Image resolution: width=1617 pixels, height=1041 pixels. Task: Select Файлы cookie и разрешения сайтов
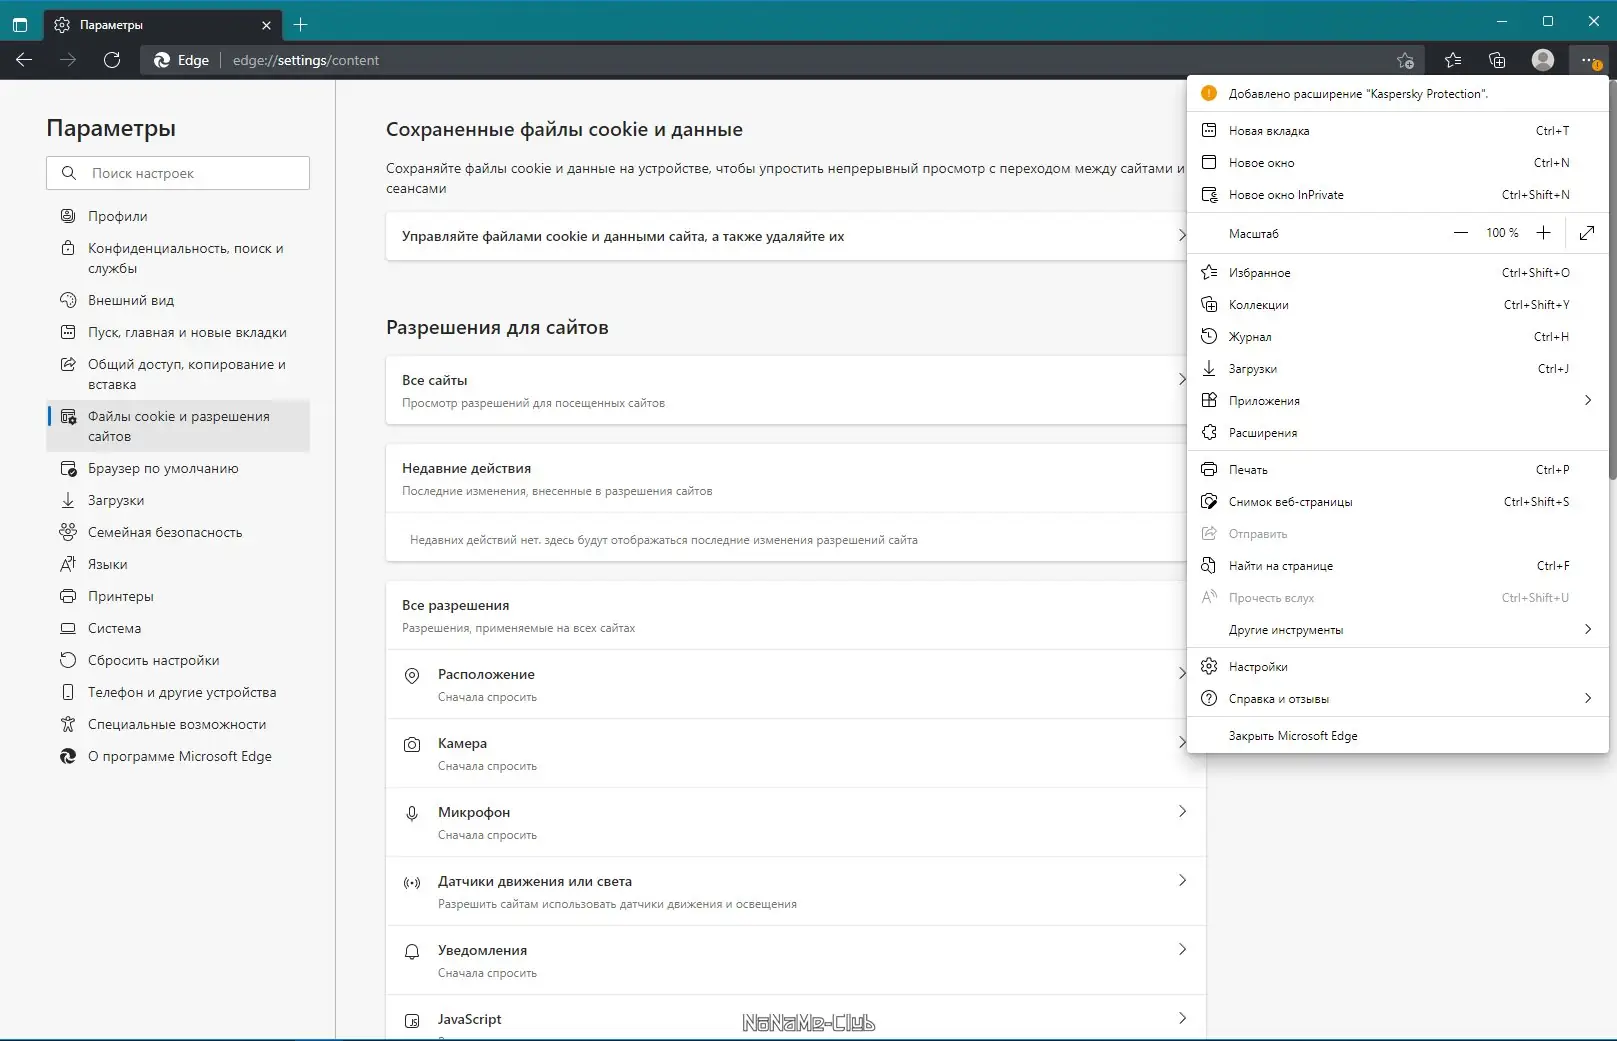coord(178,426)
